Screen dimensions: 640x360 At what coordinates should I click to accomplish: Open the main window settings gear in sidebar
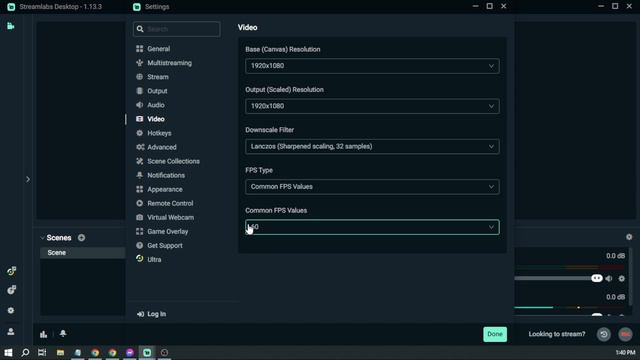[11, 311]
